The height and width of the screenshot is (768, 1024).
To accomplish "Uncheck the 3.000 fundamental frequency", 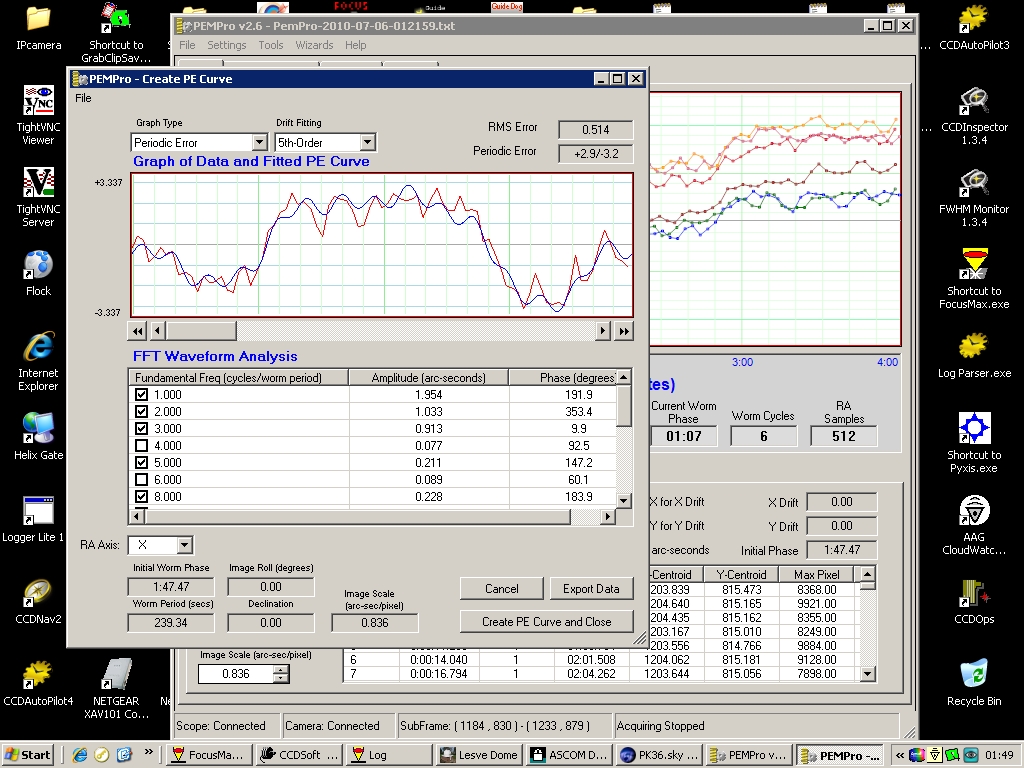I will point(141,428).
